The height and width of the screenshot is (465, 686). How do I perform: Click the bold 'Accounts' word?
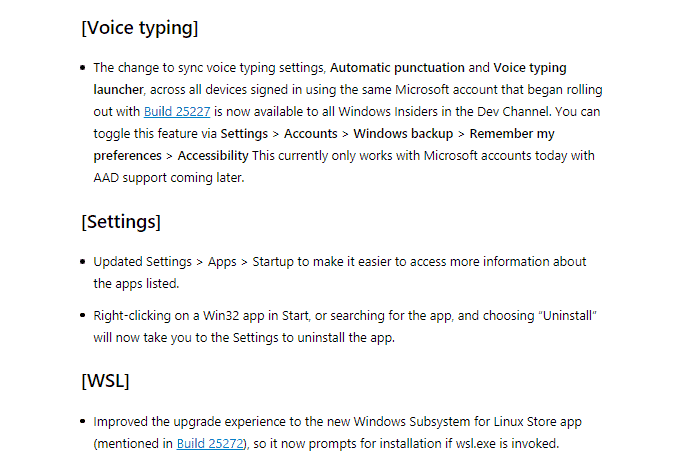pyautogui.click(x=311, y=133)
